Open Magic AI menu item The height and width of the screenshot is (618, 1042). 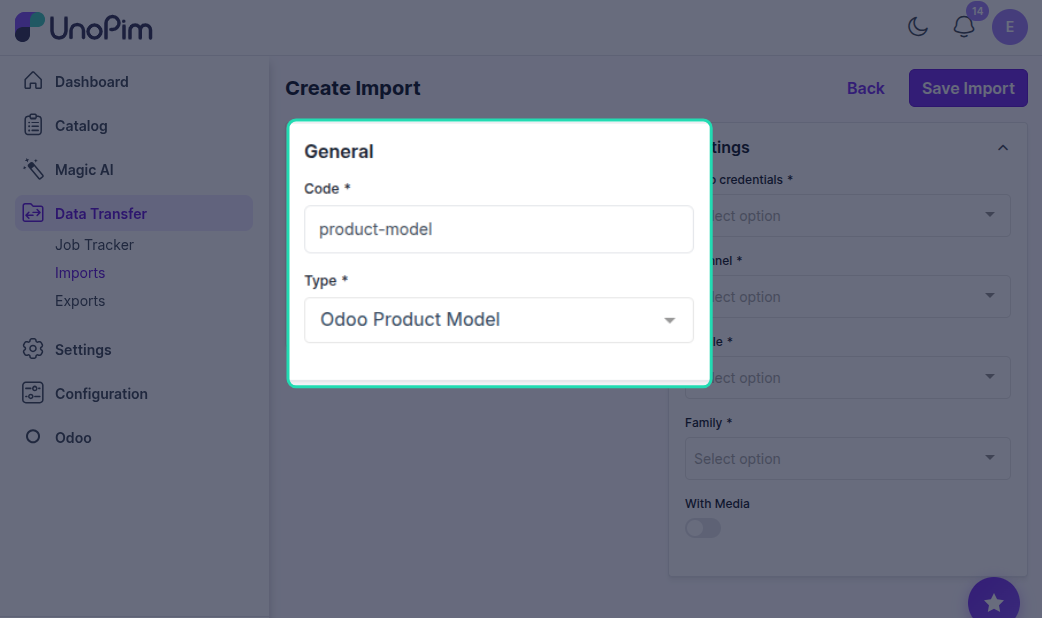[x=84, y=170]
